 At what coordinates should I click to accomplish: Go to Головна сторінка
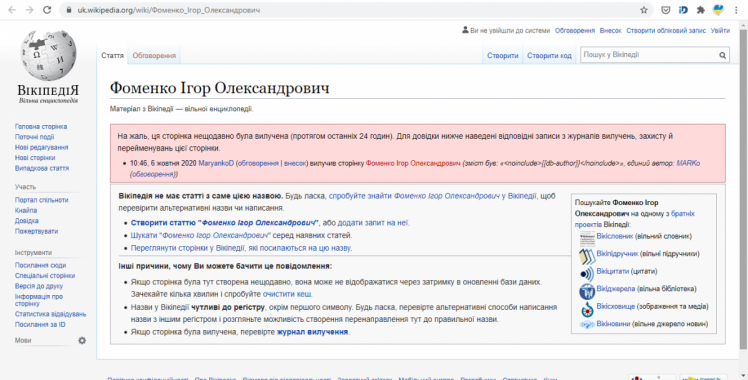pyautogui.click(x=41, y=127)
